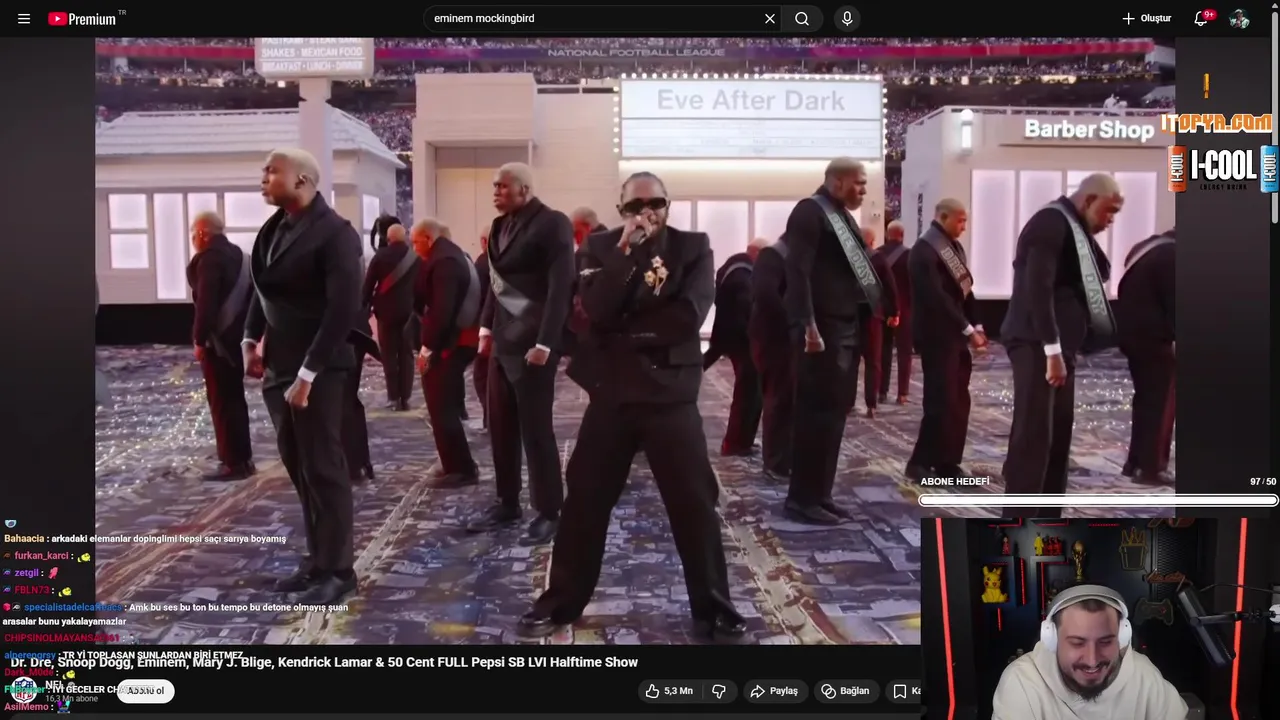Dislike the video with thumbs down
1280x720 pixels.
pyautogui.click(x=719, y=691)
